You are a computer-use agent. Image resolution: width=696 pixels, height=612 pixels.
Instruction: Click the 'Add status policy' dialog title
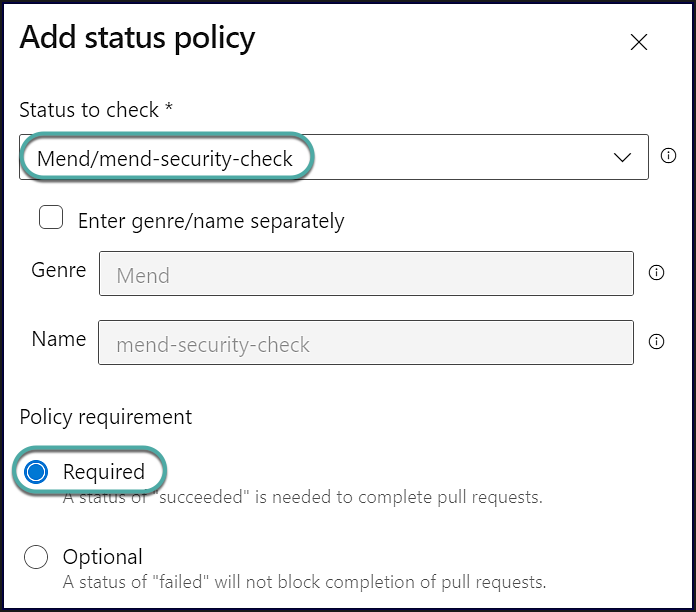(137, 38)
